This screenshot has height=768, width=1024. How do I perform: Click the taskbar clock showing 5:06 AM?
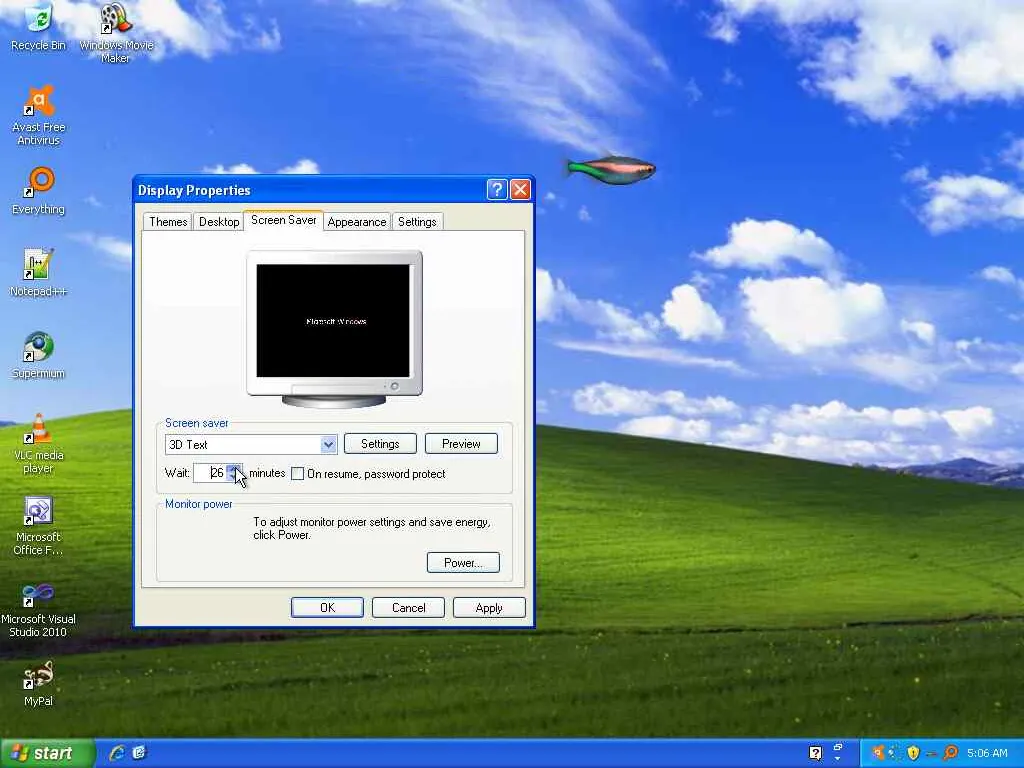(987, 754)
